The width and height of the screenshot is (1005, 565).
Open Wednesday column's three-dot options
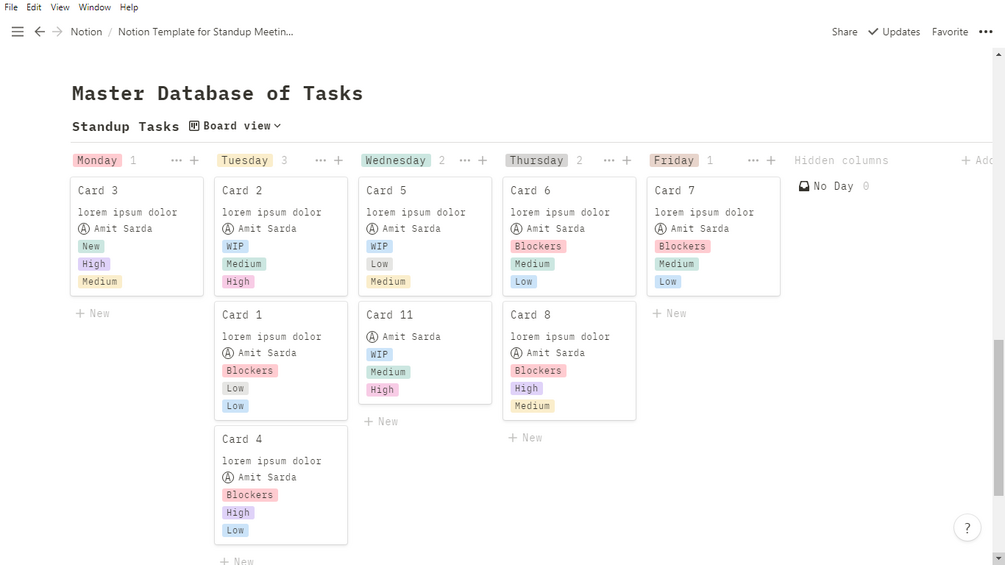[x=465, y=160]
